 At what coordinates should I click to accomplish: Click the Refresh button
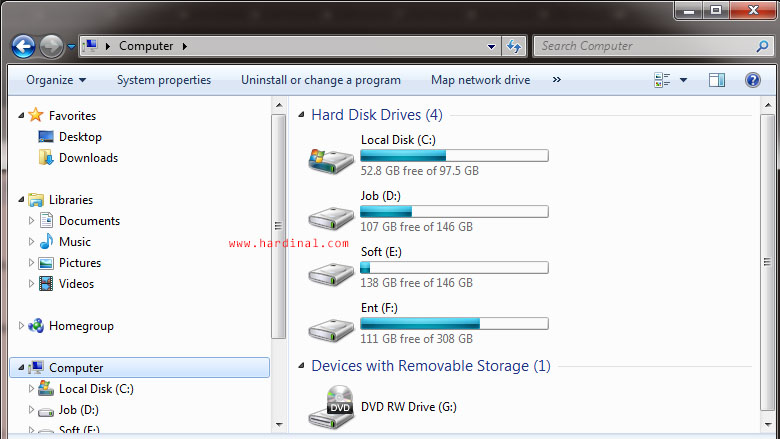click(x=514, y=46)
